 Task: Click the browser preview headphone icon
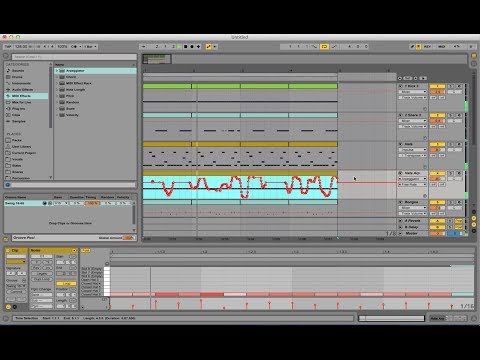point(8,185)
